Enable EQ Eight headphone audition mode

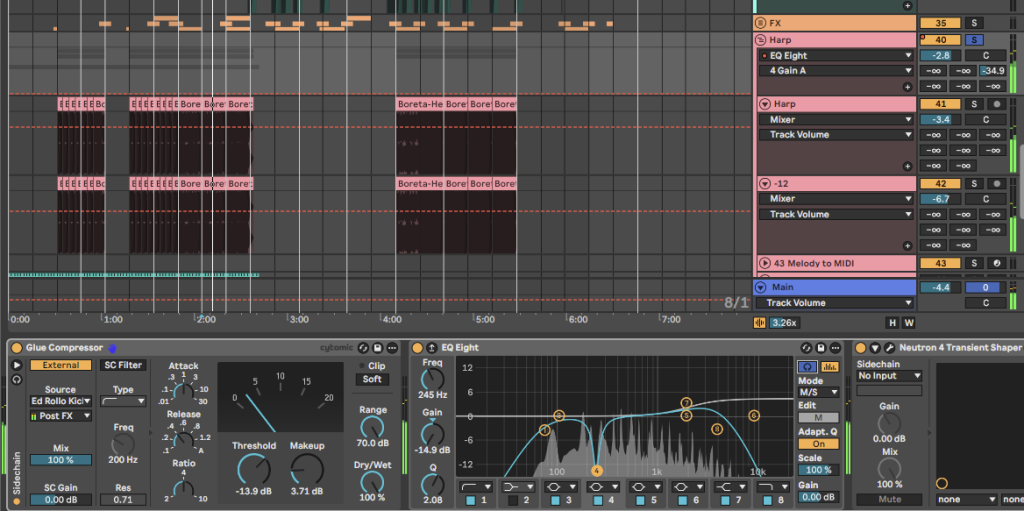pyautogui.click(x=805, y=367)
